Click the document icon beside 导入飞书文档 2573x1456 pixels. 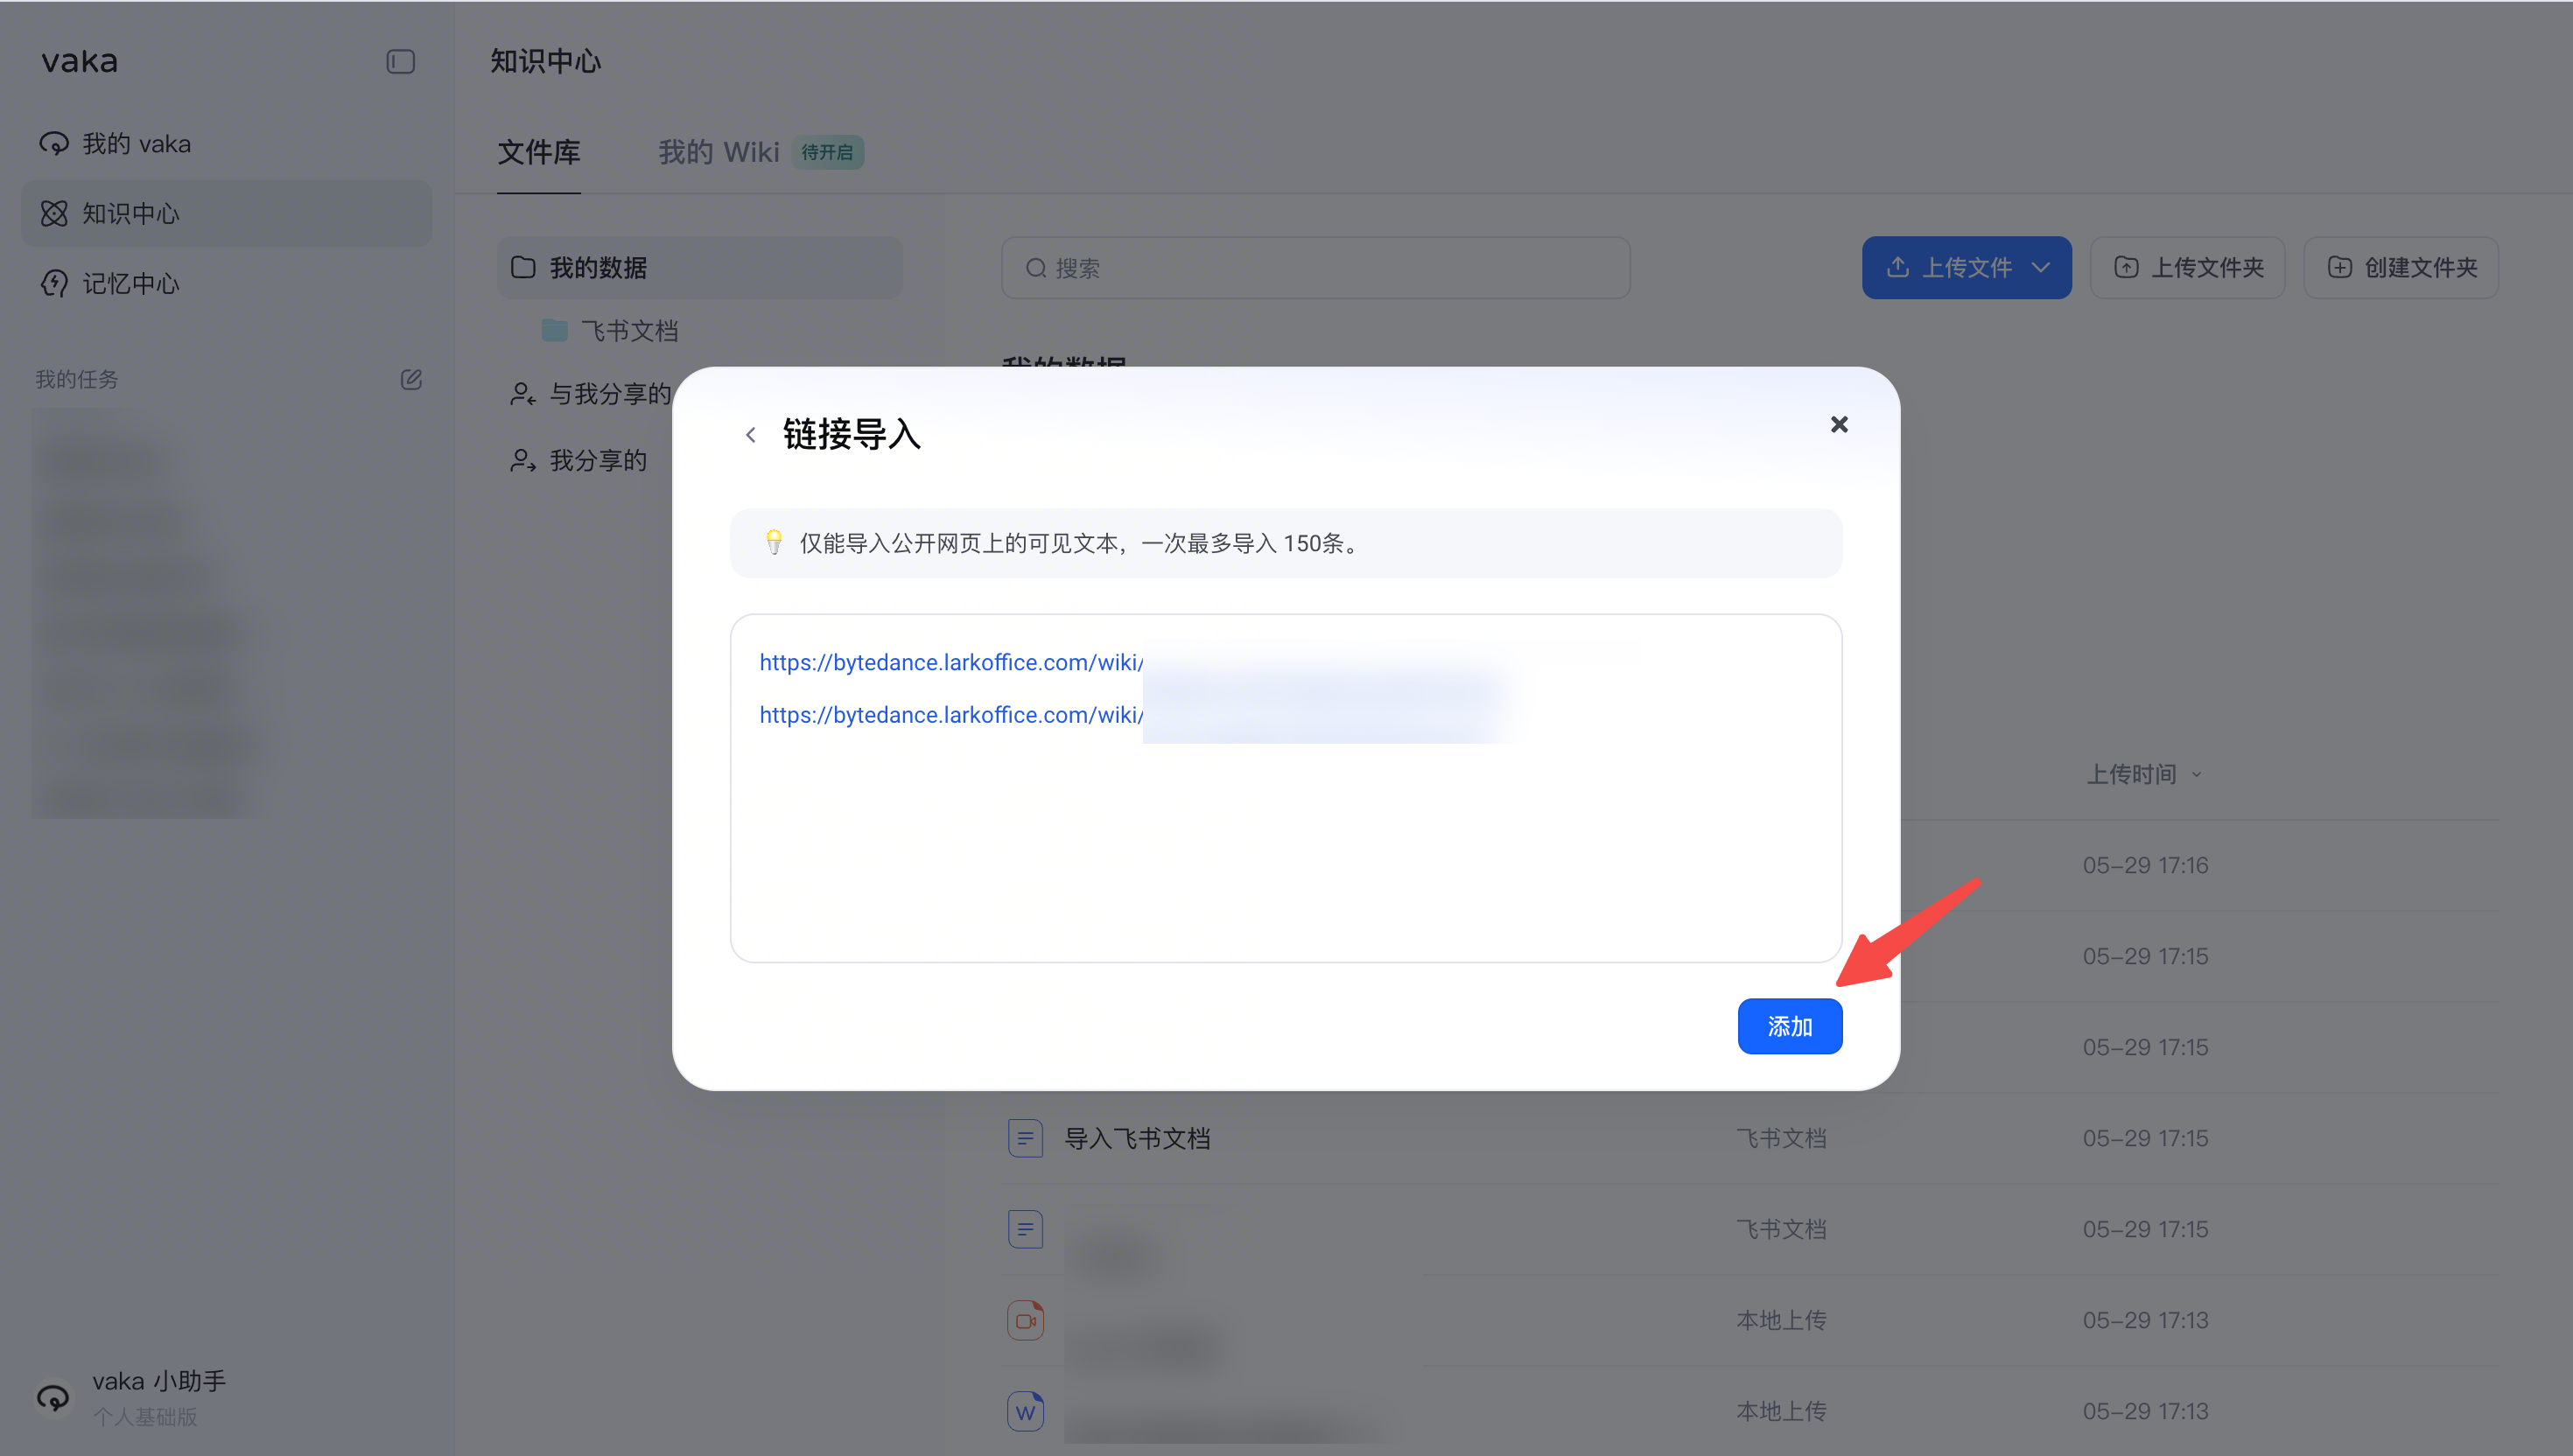(1025, 1138)
